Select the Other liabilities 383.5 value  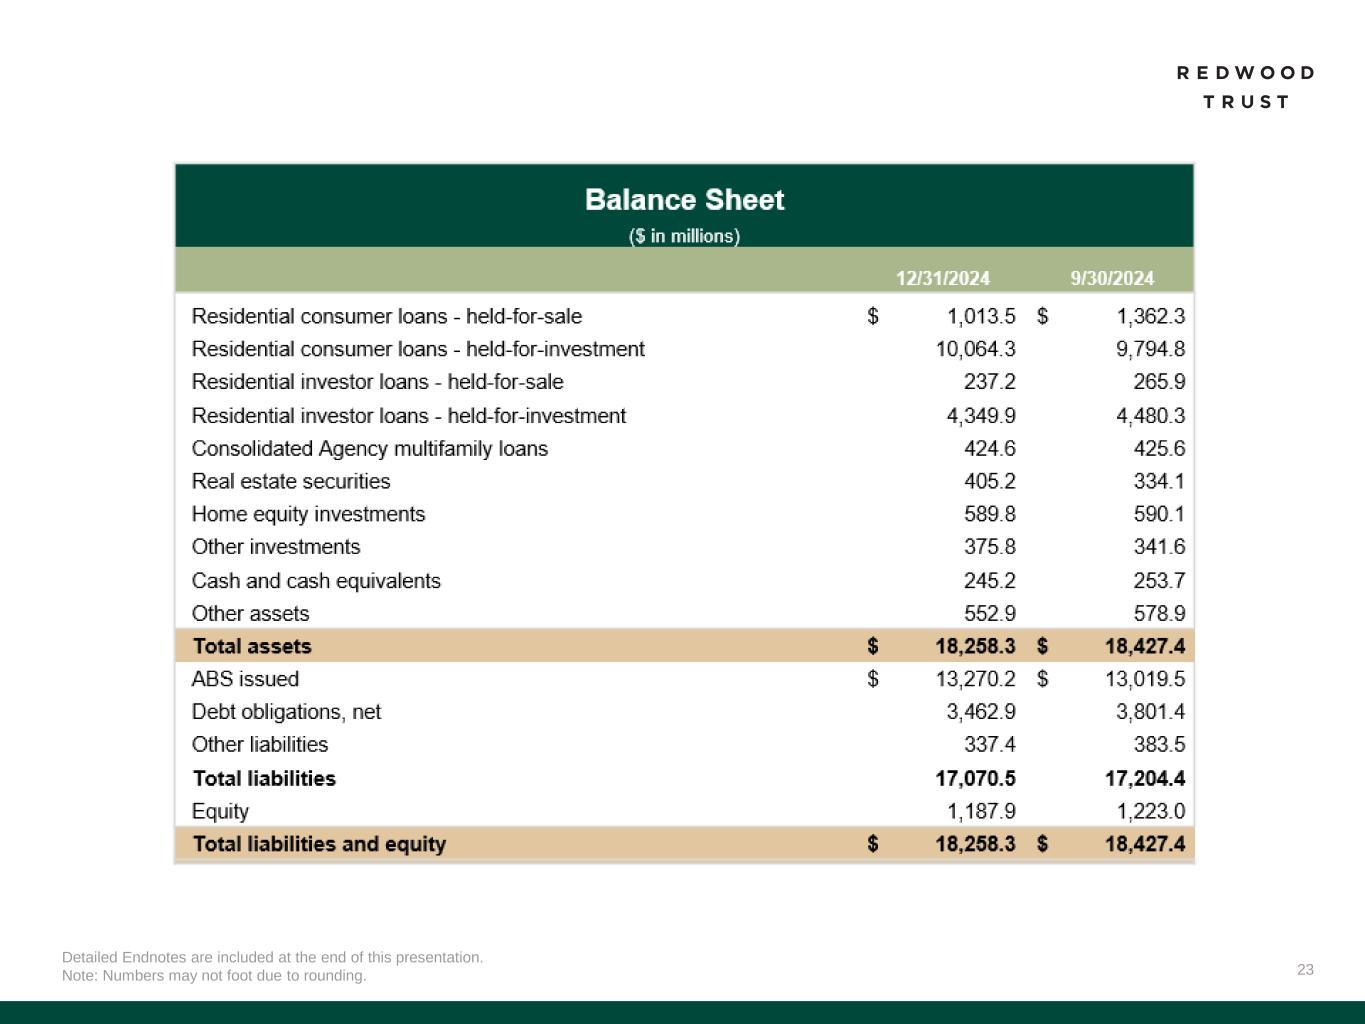(x=1158, y=745)
